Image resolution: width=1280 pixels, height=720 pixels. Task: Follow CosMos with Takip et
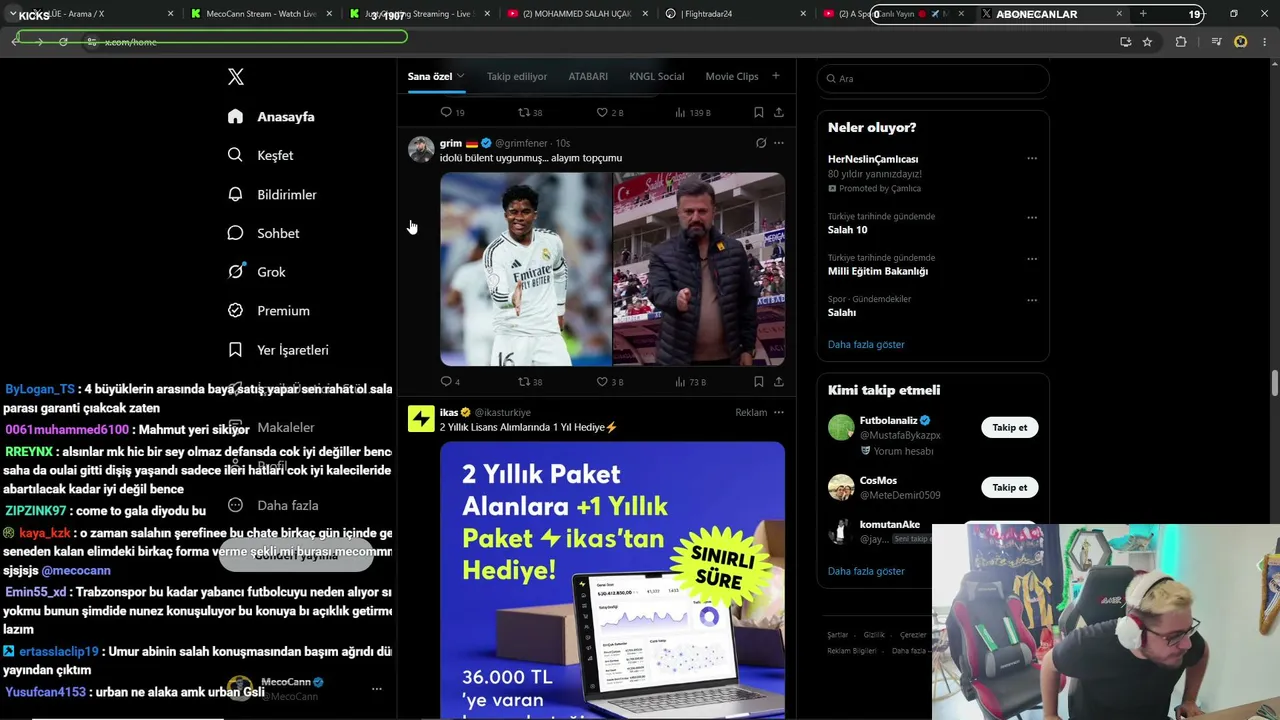1010,487
